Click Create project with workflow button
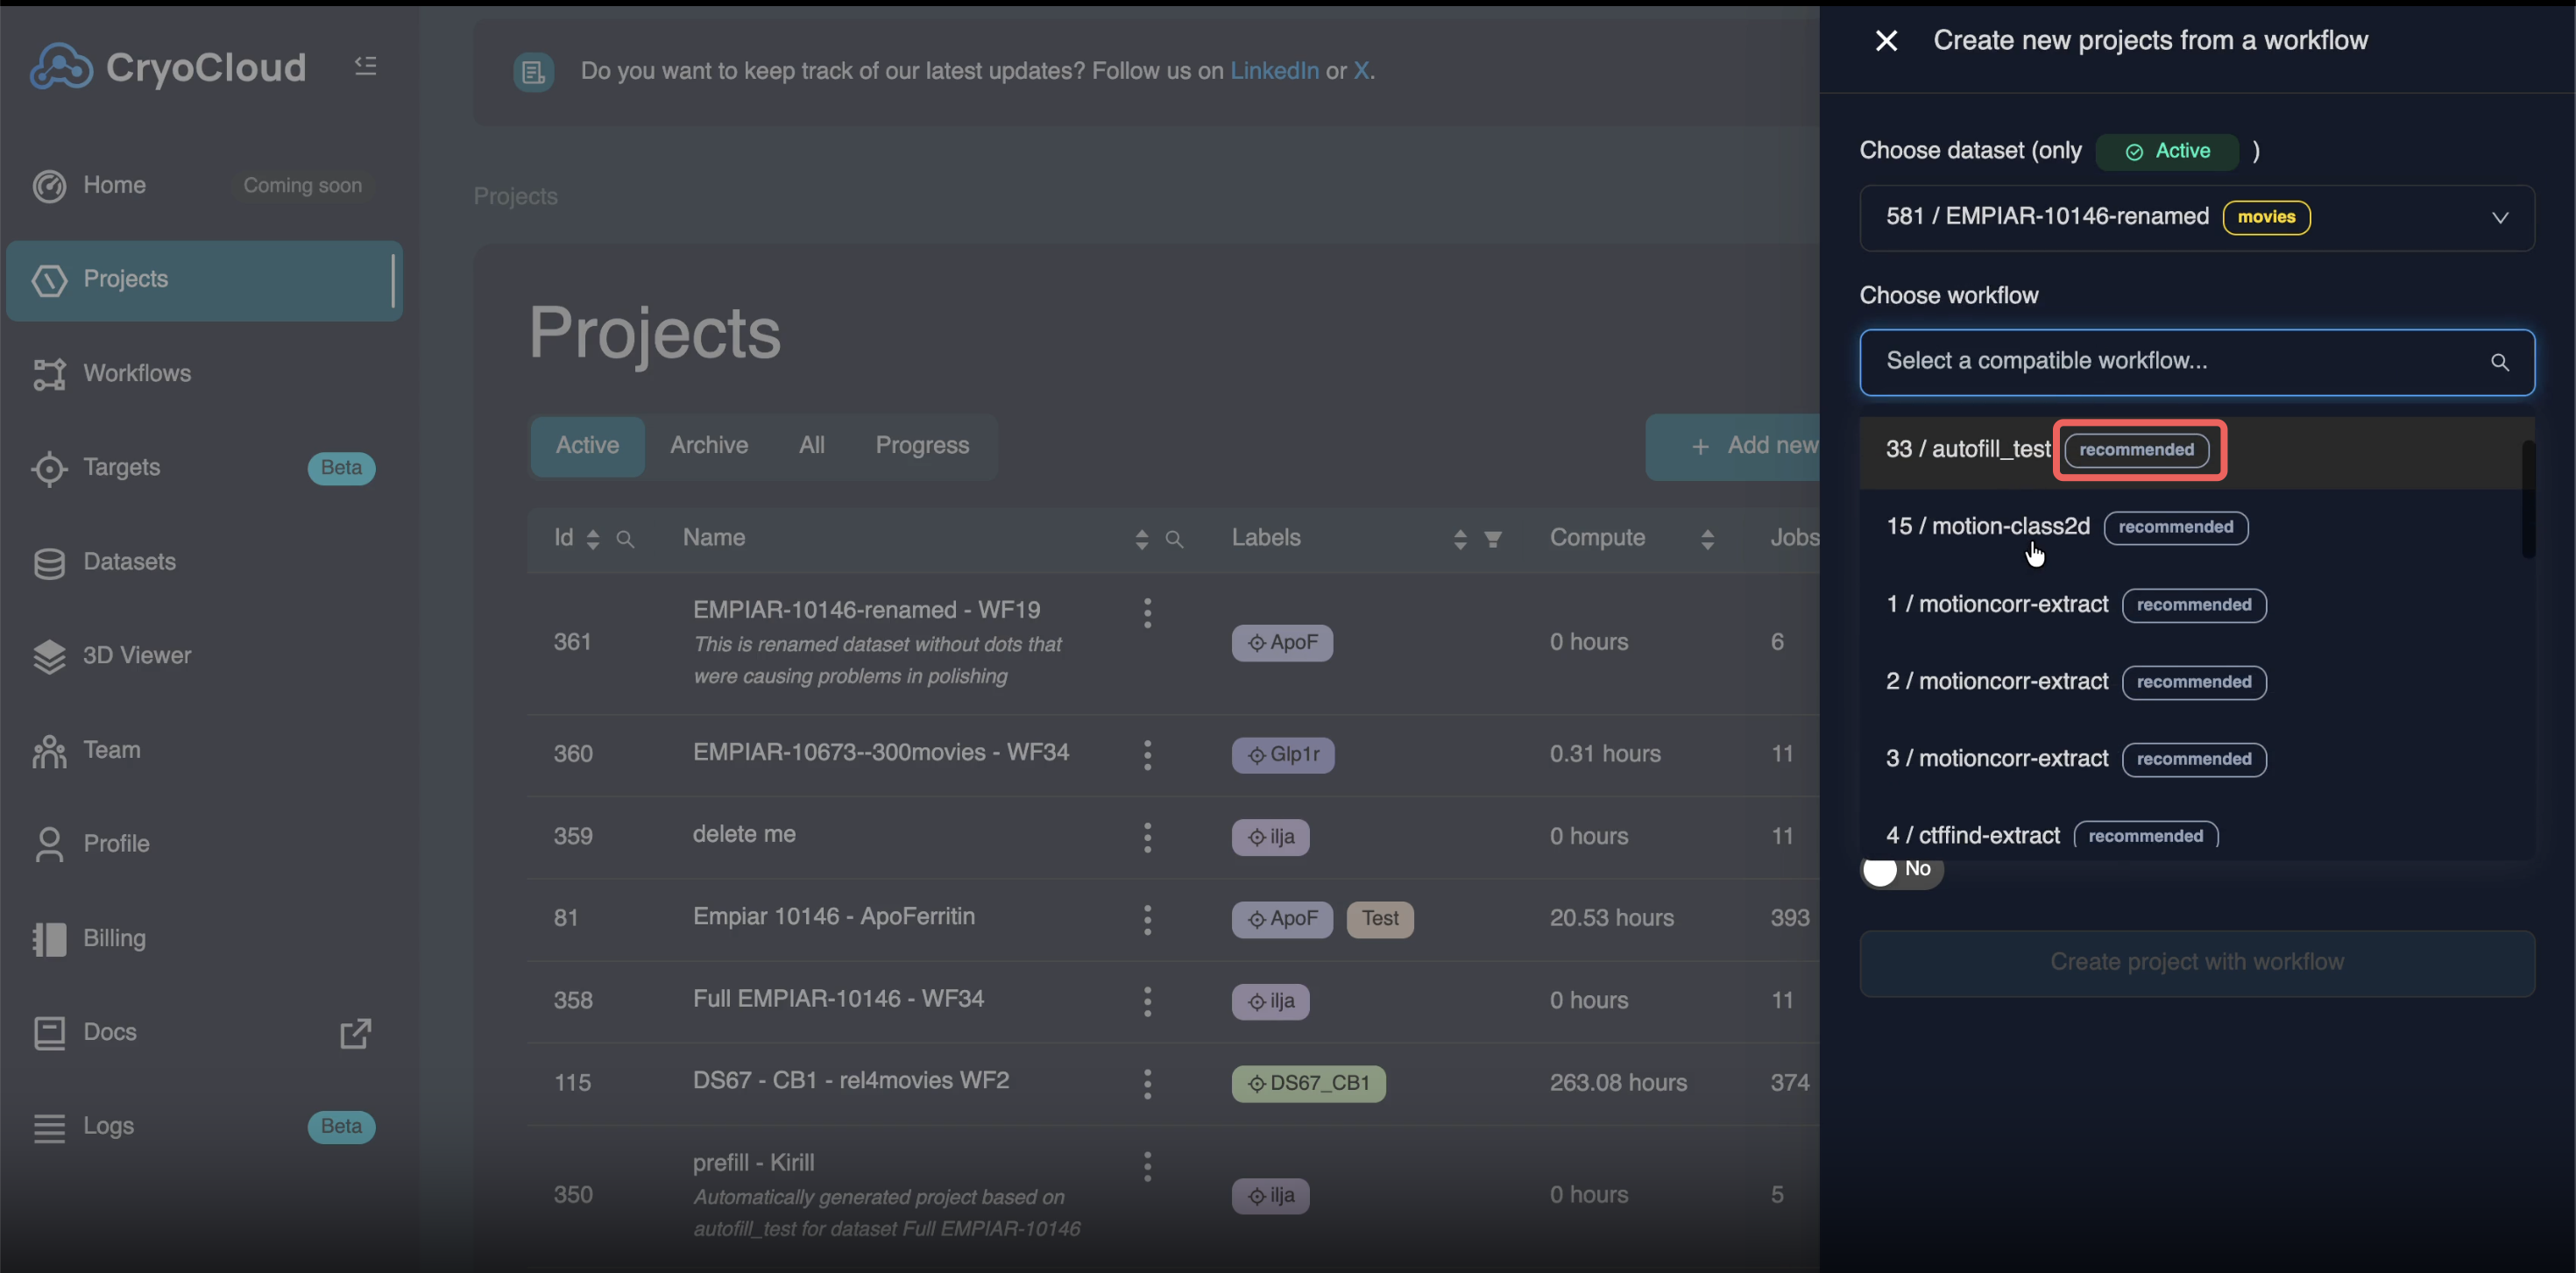Viewport: 2576px width, 1273px height. pyautogui.click(x=2196, y=963)
